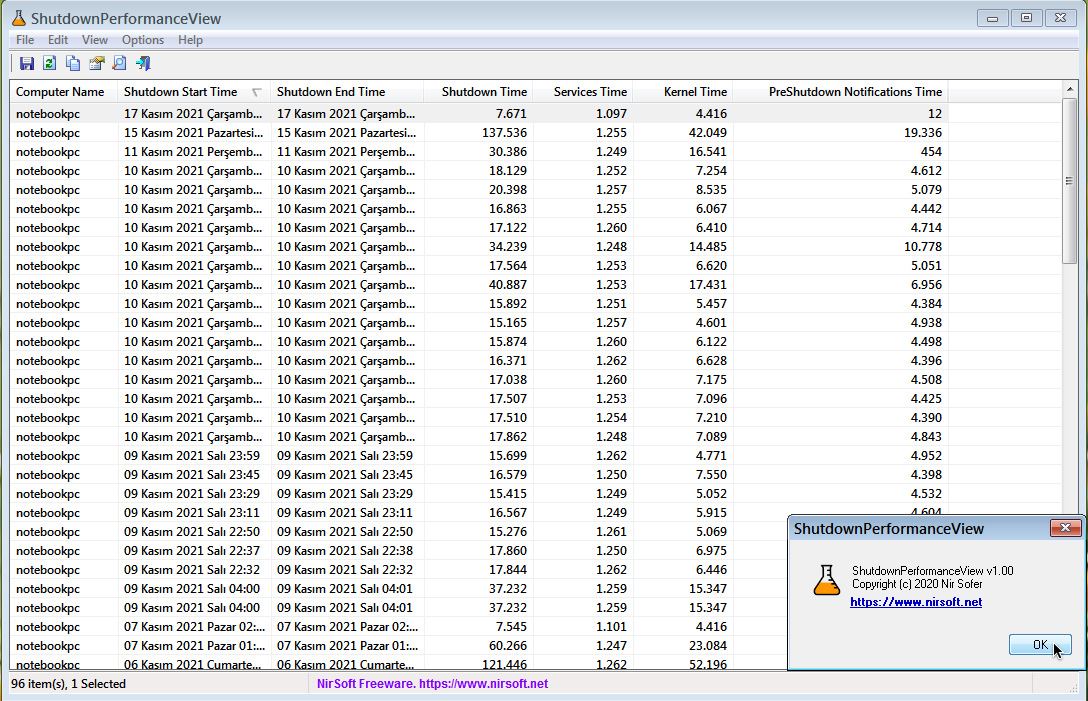This screenshot has height=701, width=1088.
Task: Click the PreShutdown cell 6.956
Action: tap(926, 285)
